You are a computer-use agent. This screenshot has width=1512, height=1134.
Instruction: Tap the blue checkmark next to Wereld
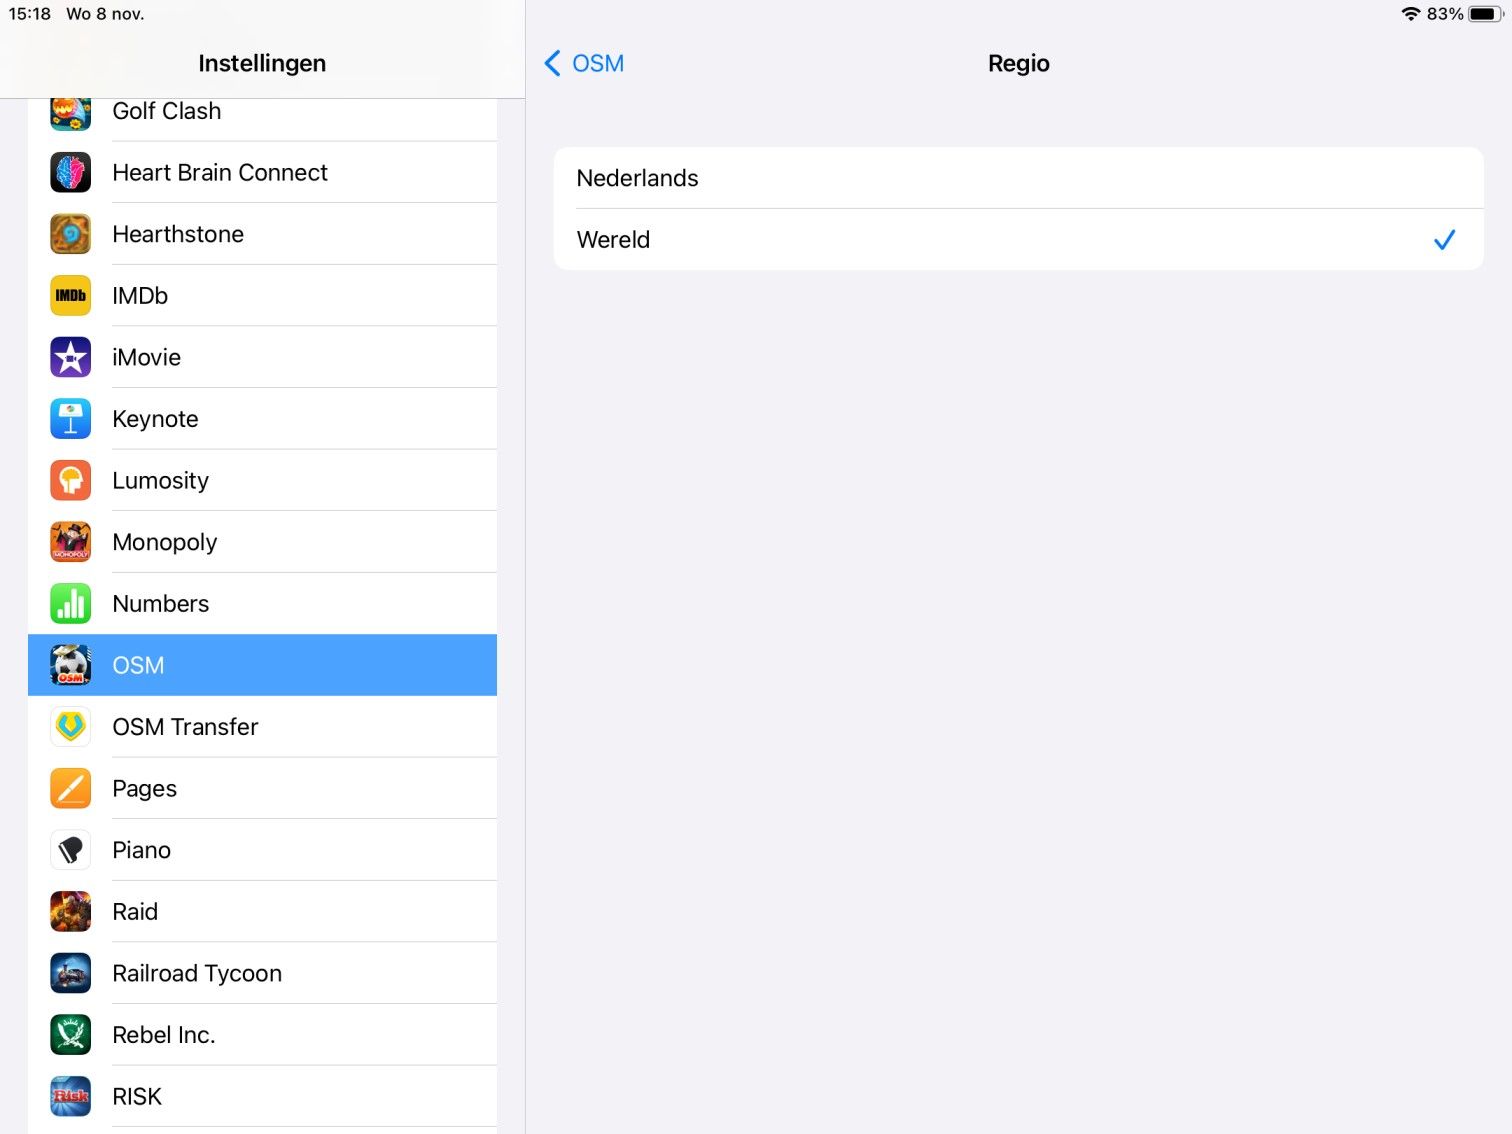(1444, 240)
